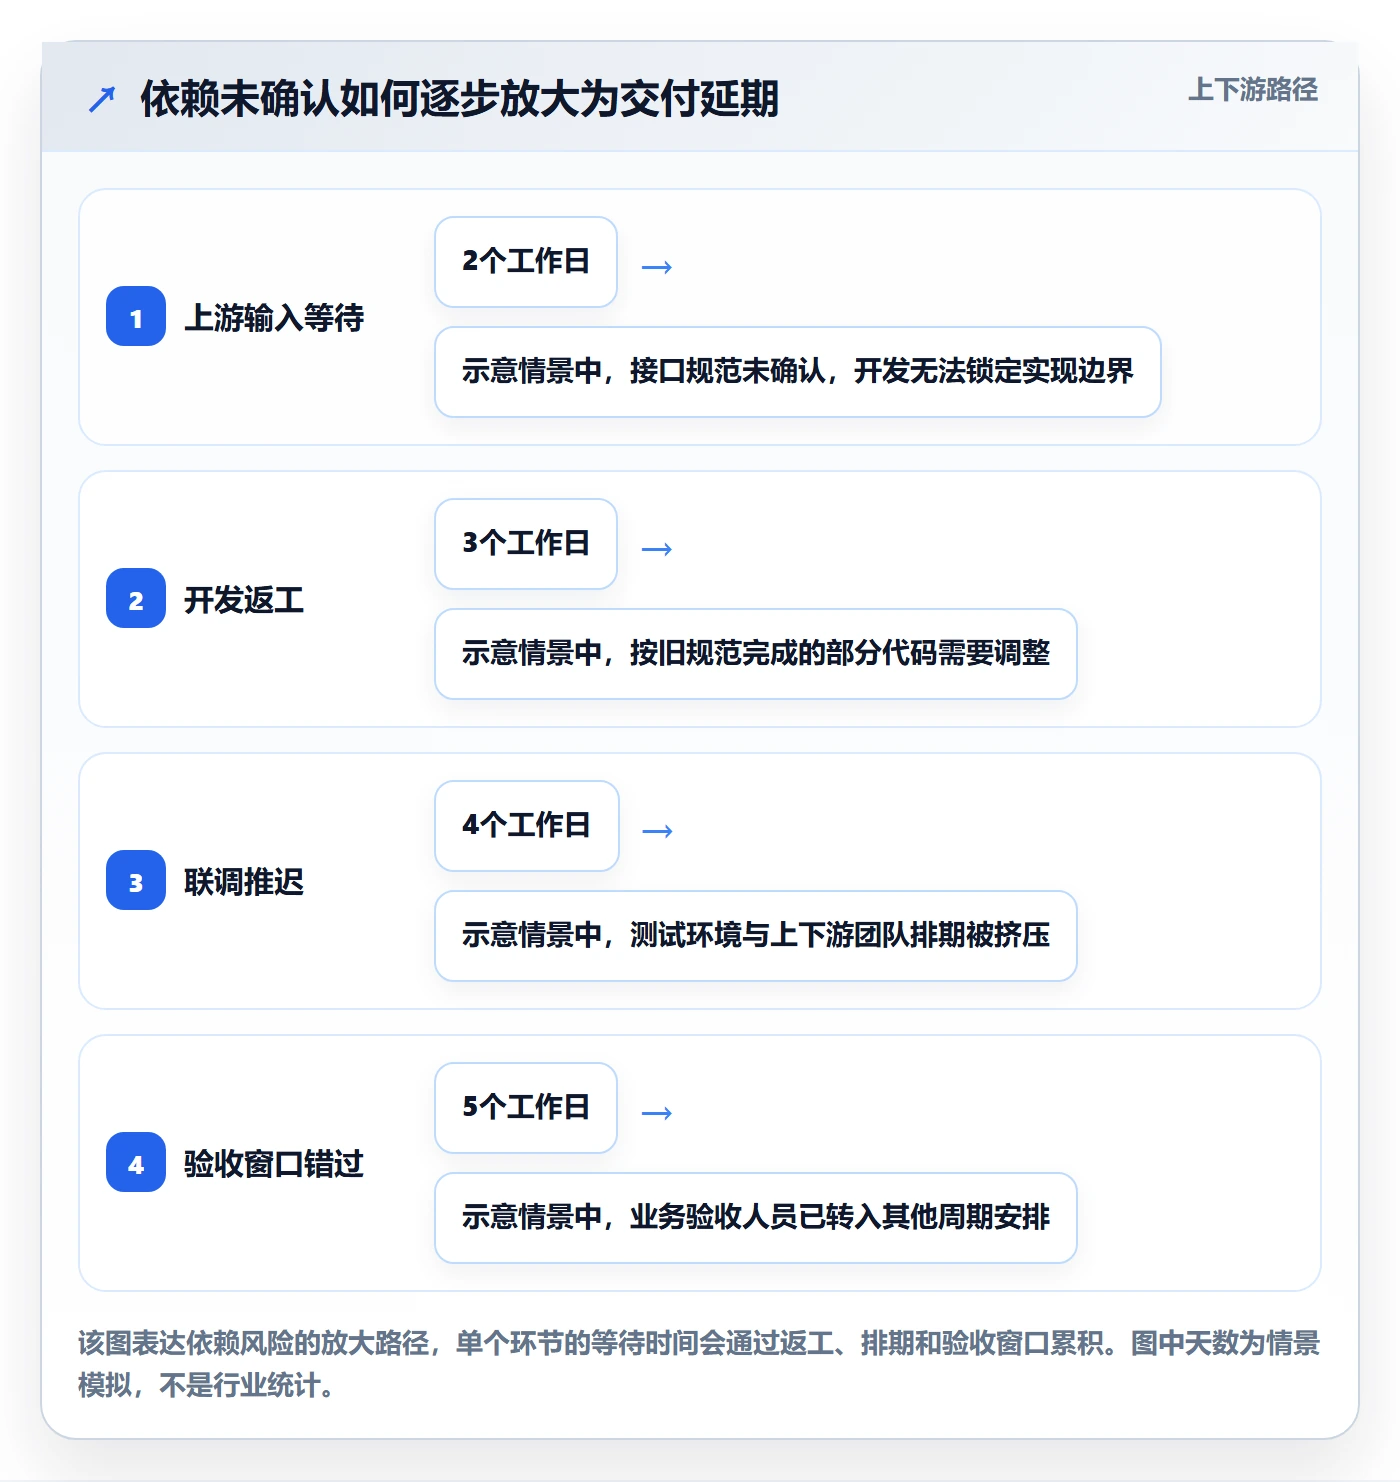Click the blue step badge numbered 4
Viewport: 1400px width, 1482px height.
[x=136, y=1162]
